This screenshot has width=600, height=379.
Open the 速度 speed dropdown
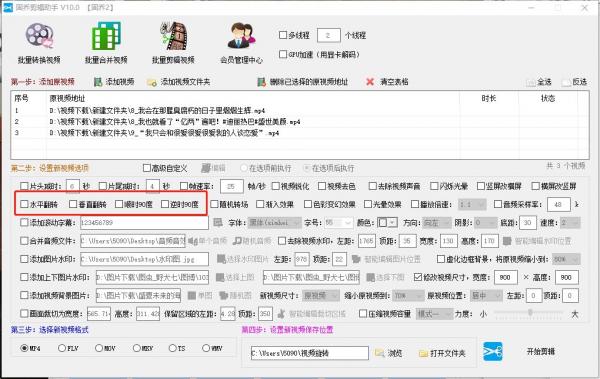[570, 222]
